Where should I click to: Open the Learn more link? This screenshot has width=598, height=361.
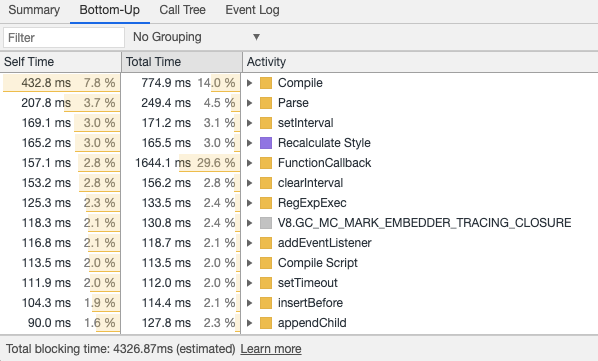point(271,349)
